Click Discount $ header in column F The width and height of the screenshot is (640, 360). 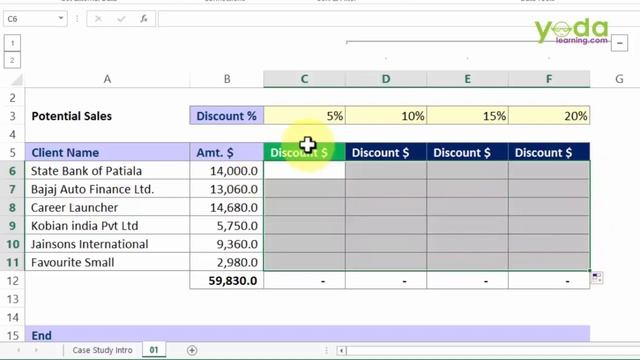click(549, 152)
